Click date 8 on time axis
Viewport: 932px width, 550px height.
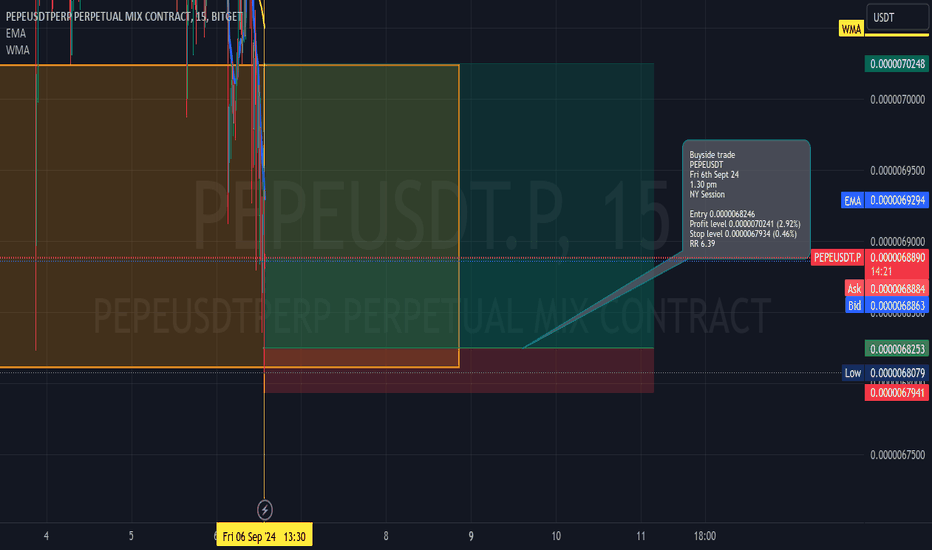point(386,536)
